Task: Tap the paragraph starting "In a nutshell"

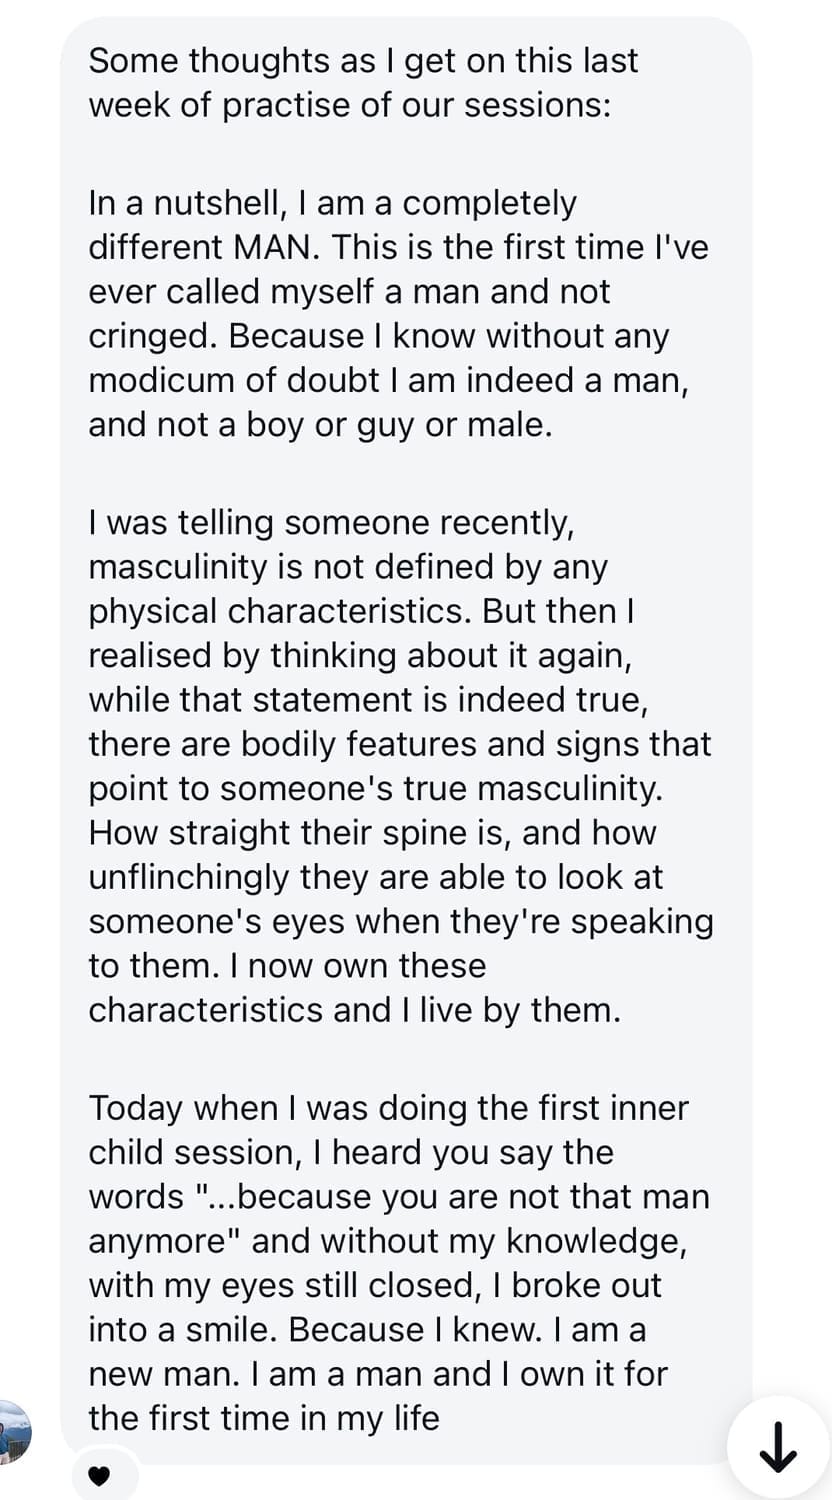Action: tap(378, 314)
